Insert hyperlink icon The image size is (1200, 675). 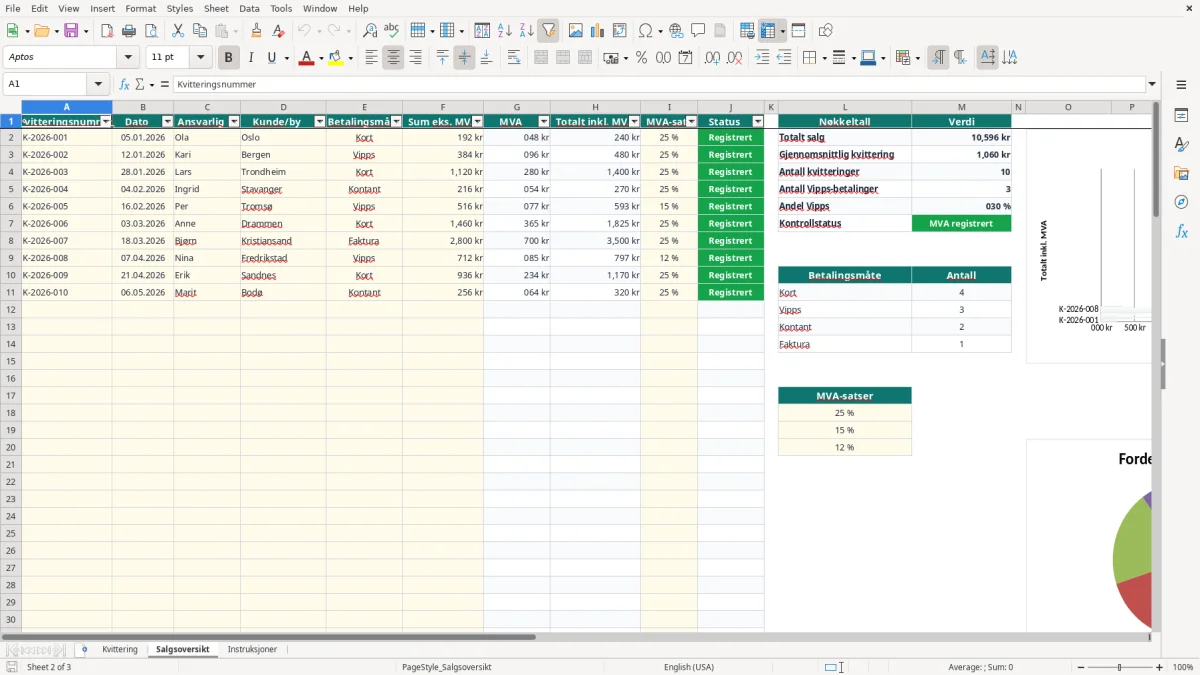(676, 31)
